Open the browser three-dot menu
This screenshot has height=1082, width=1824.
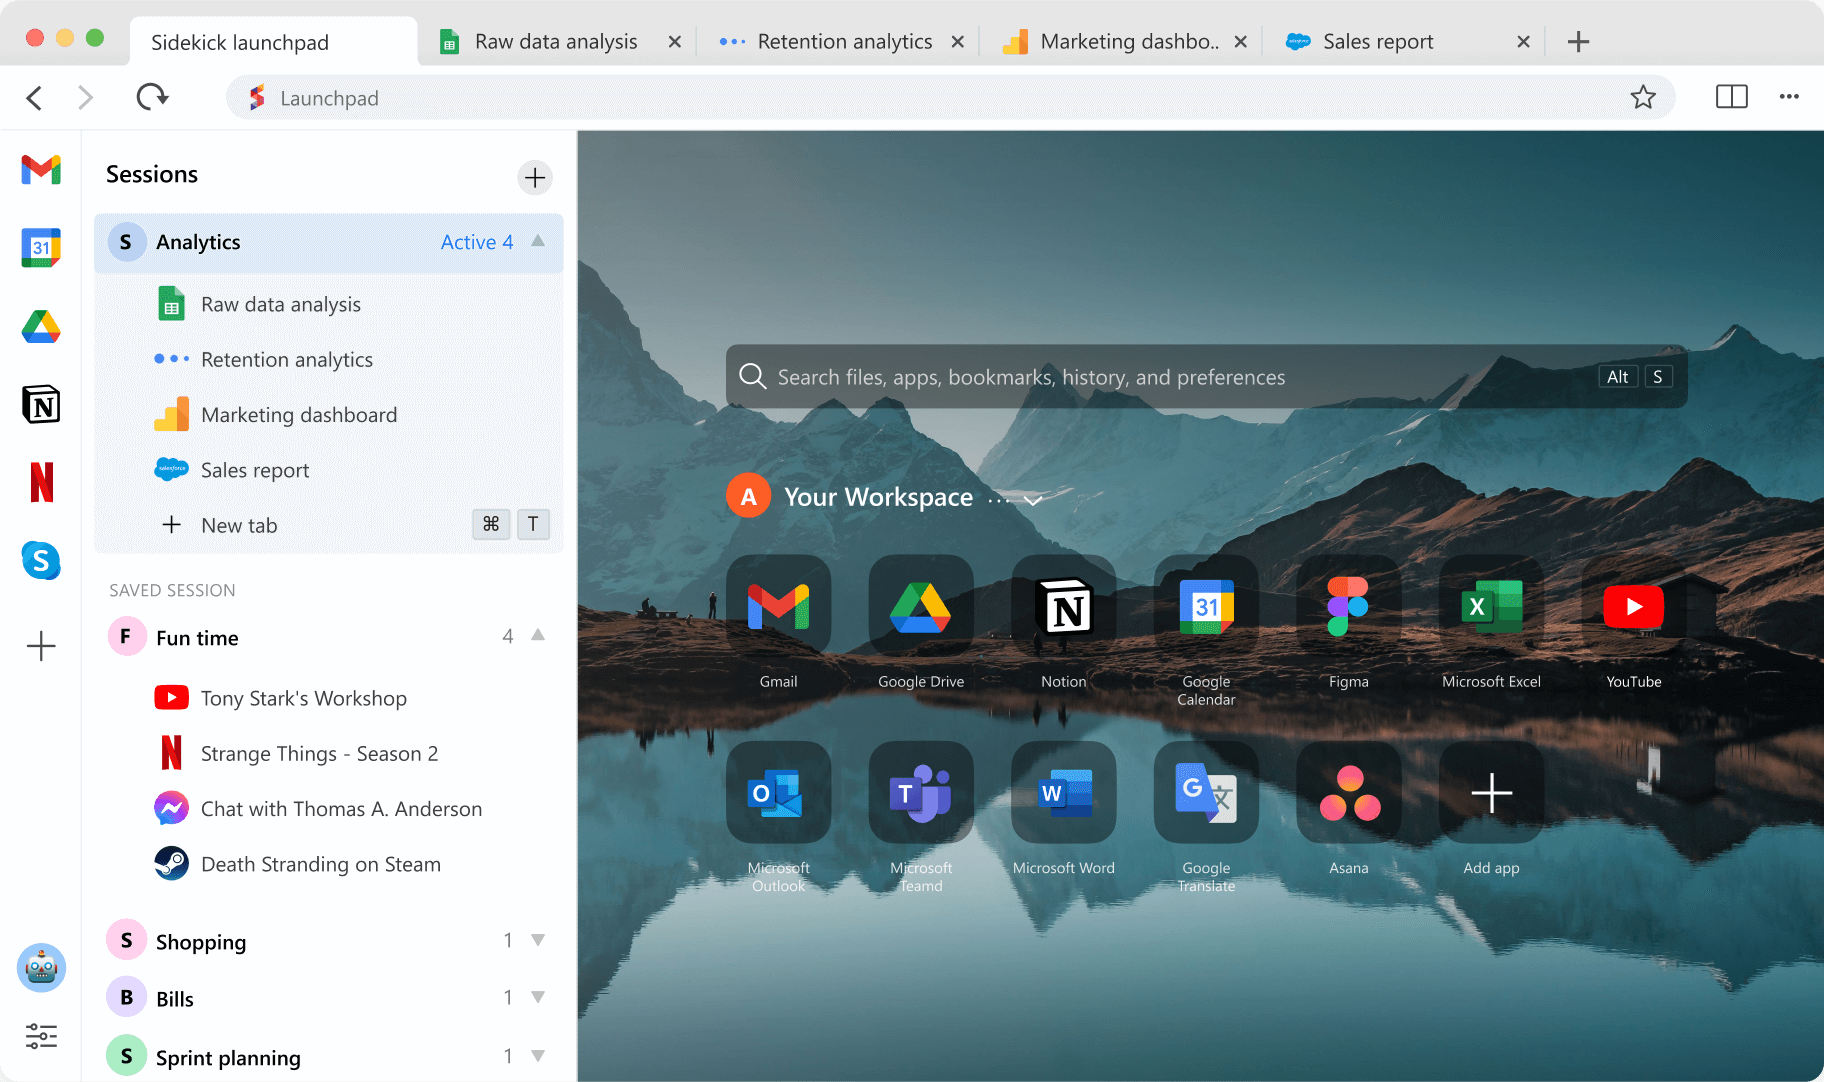coord(1789,97)
